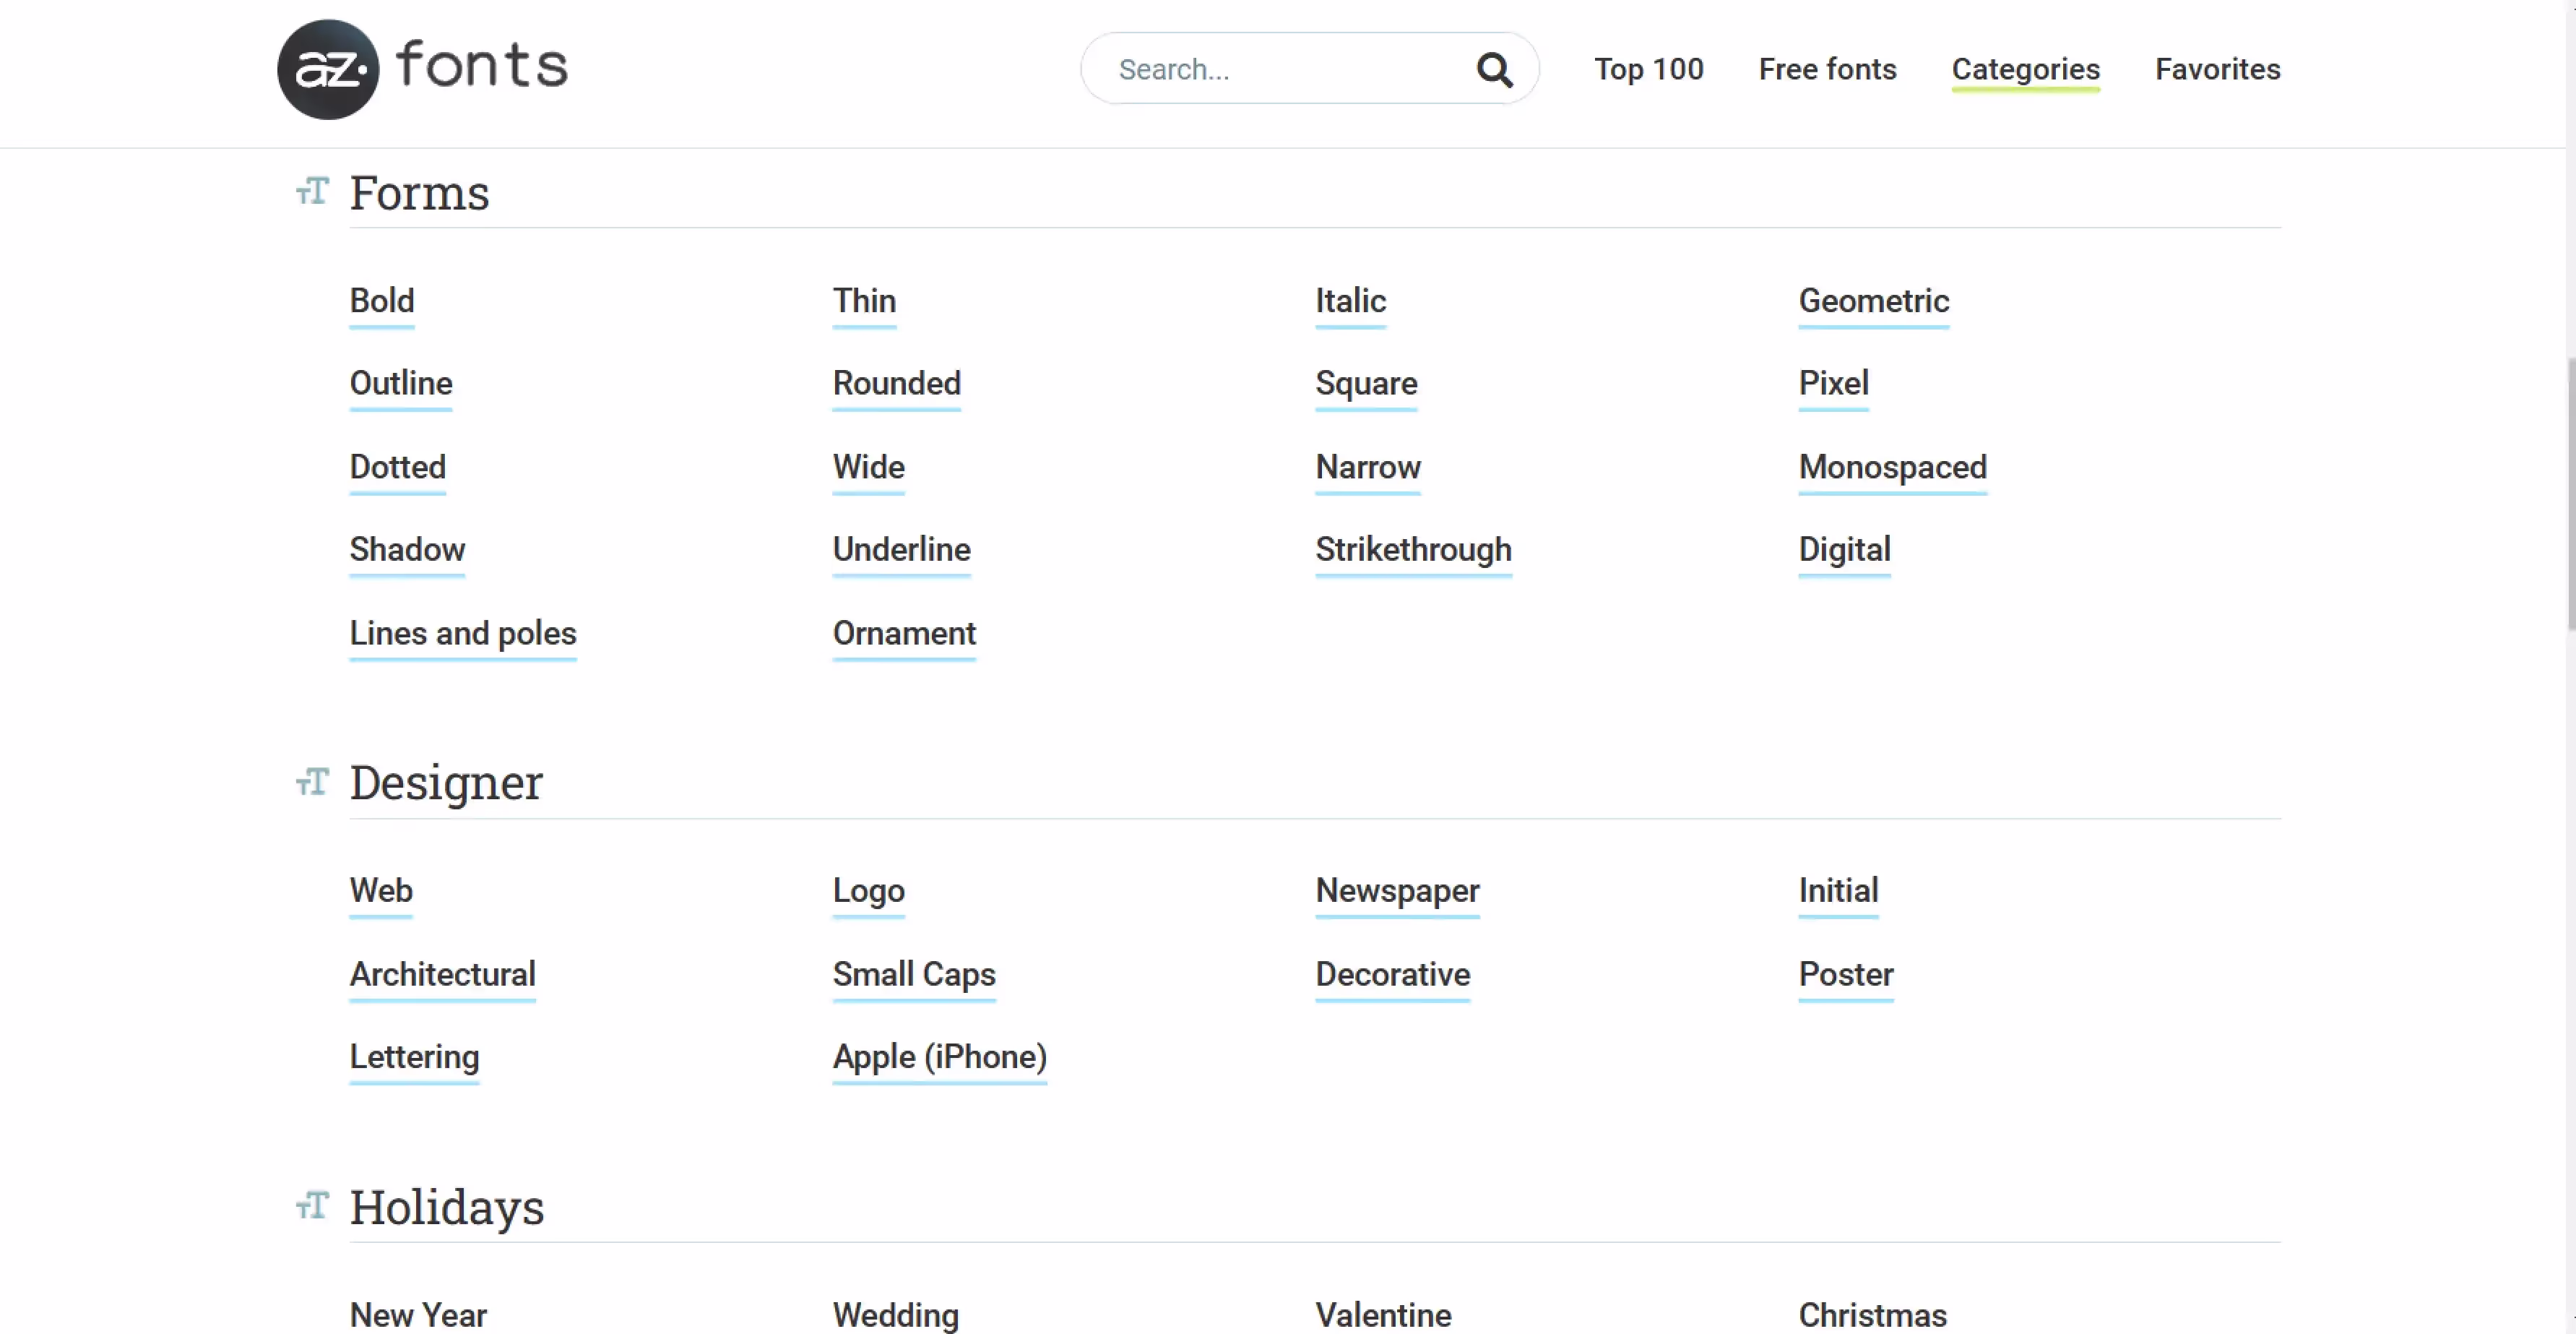Select the Apple (iPhone) fonts link

(939, 1057)
